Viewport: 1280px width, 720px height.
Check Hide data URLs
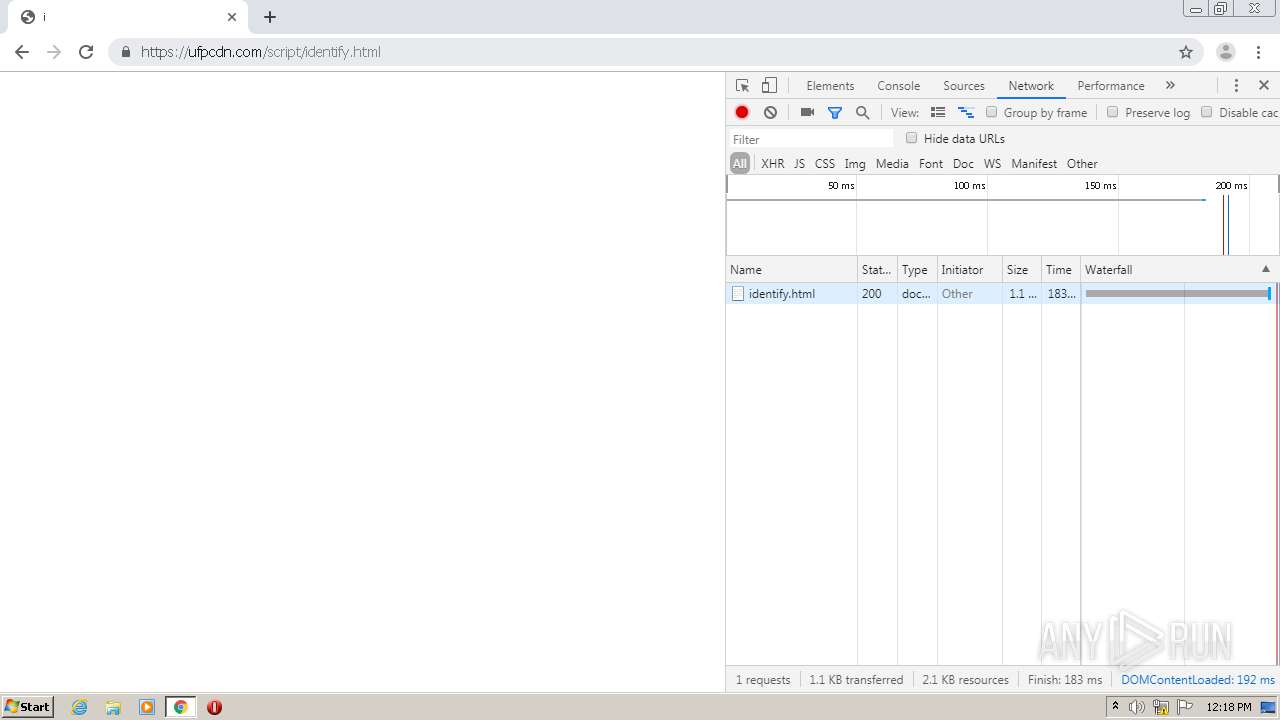[x=911, y=138]
